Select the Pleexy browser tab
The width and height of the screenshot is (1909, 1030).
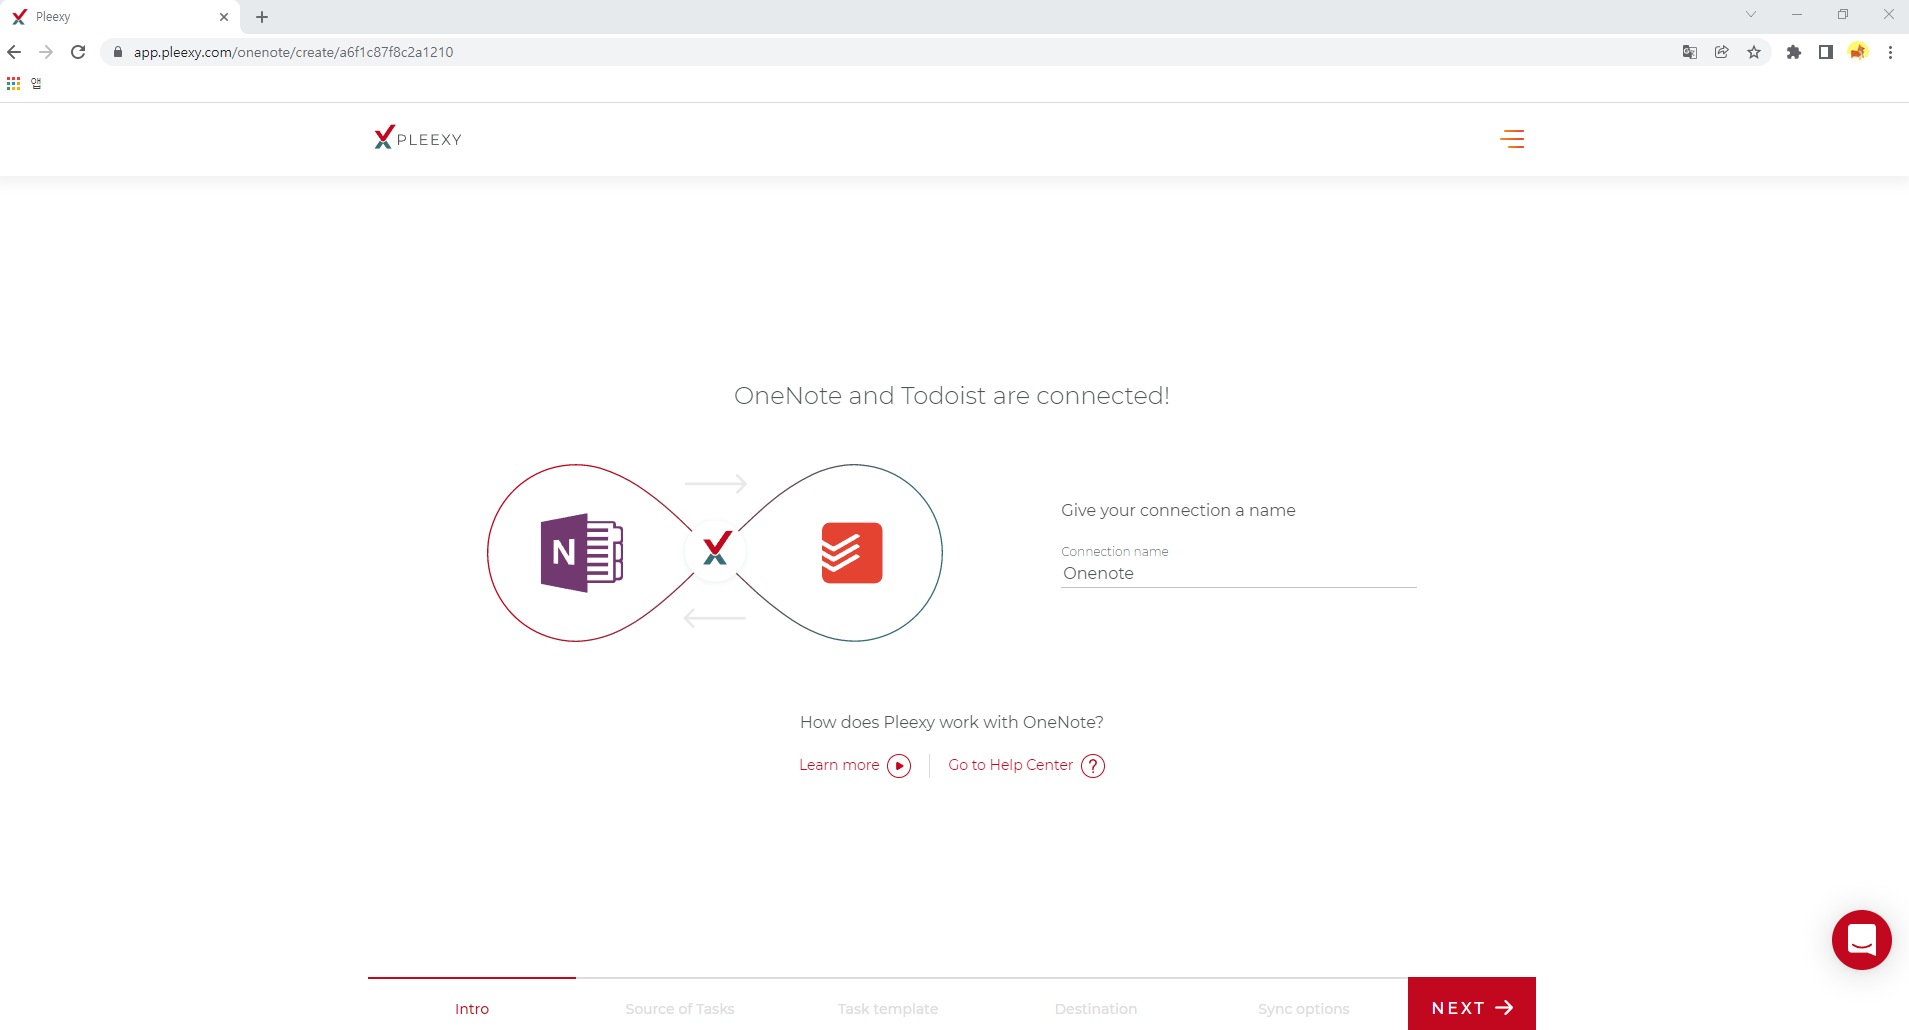(x=120, y=17)
